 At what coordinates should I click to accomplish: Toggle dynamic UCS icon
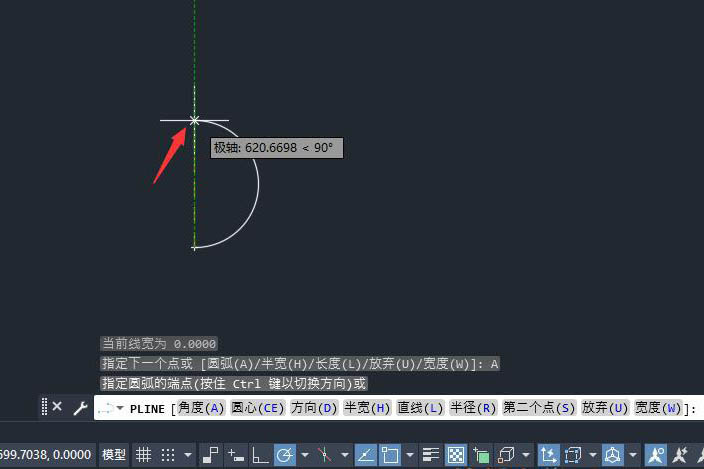(548, 455)
